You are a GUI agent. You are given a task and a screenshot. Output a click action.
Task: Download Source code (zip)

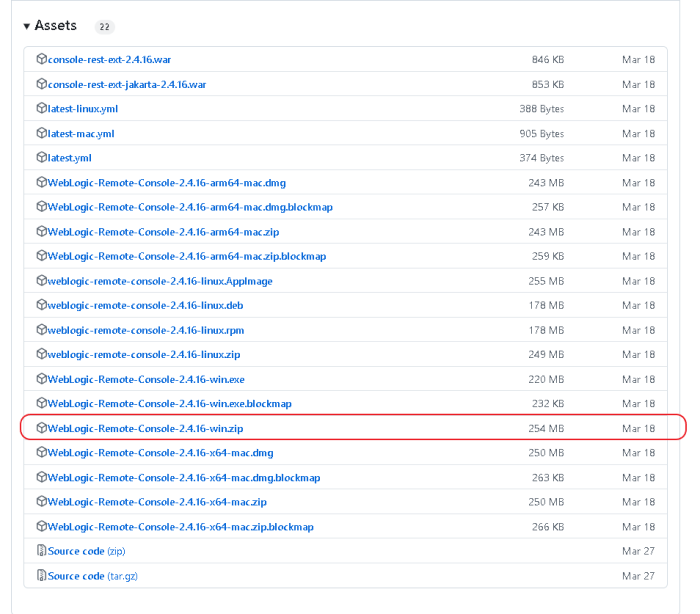[87, 551]
